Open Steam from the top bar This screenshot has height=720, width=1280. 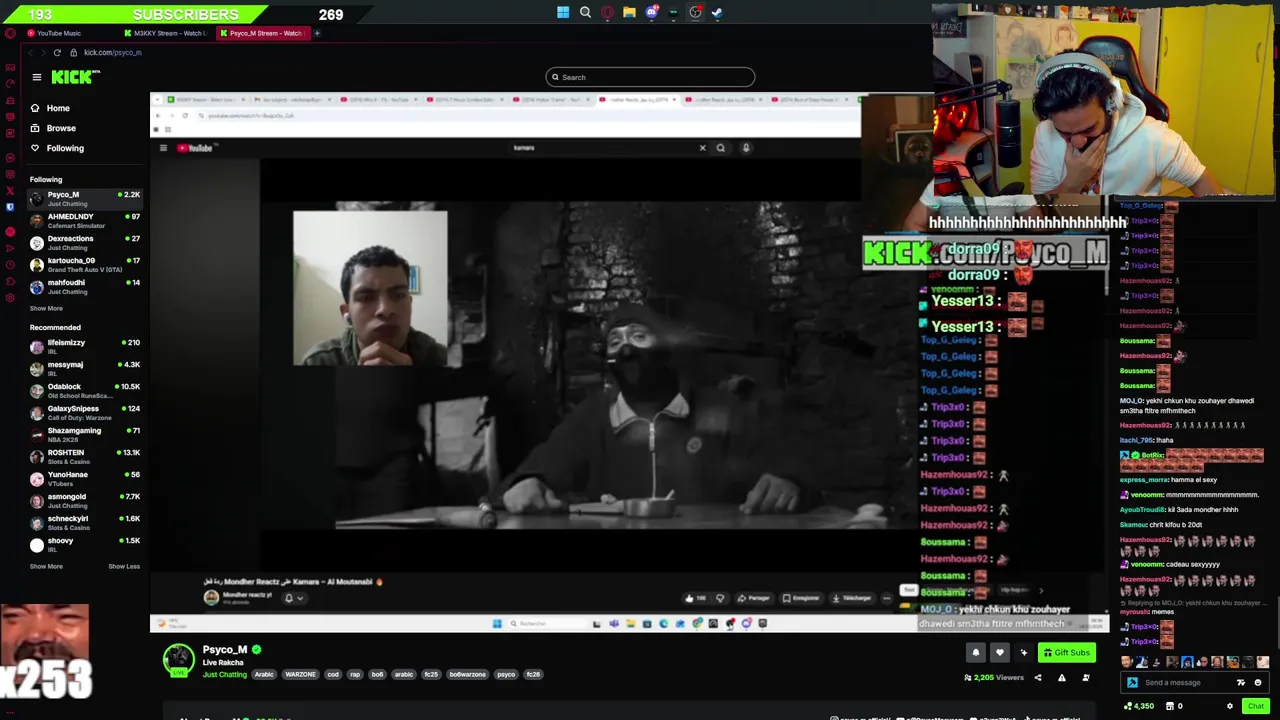coord(717,13)
